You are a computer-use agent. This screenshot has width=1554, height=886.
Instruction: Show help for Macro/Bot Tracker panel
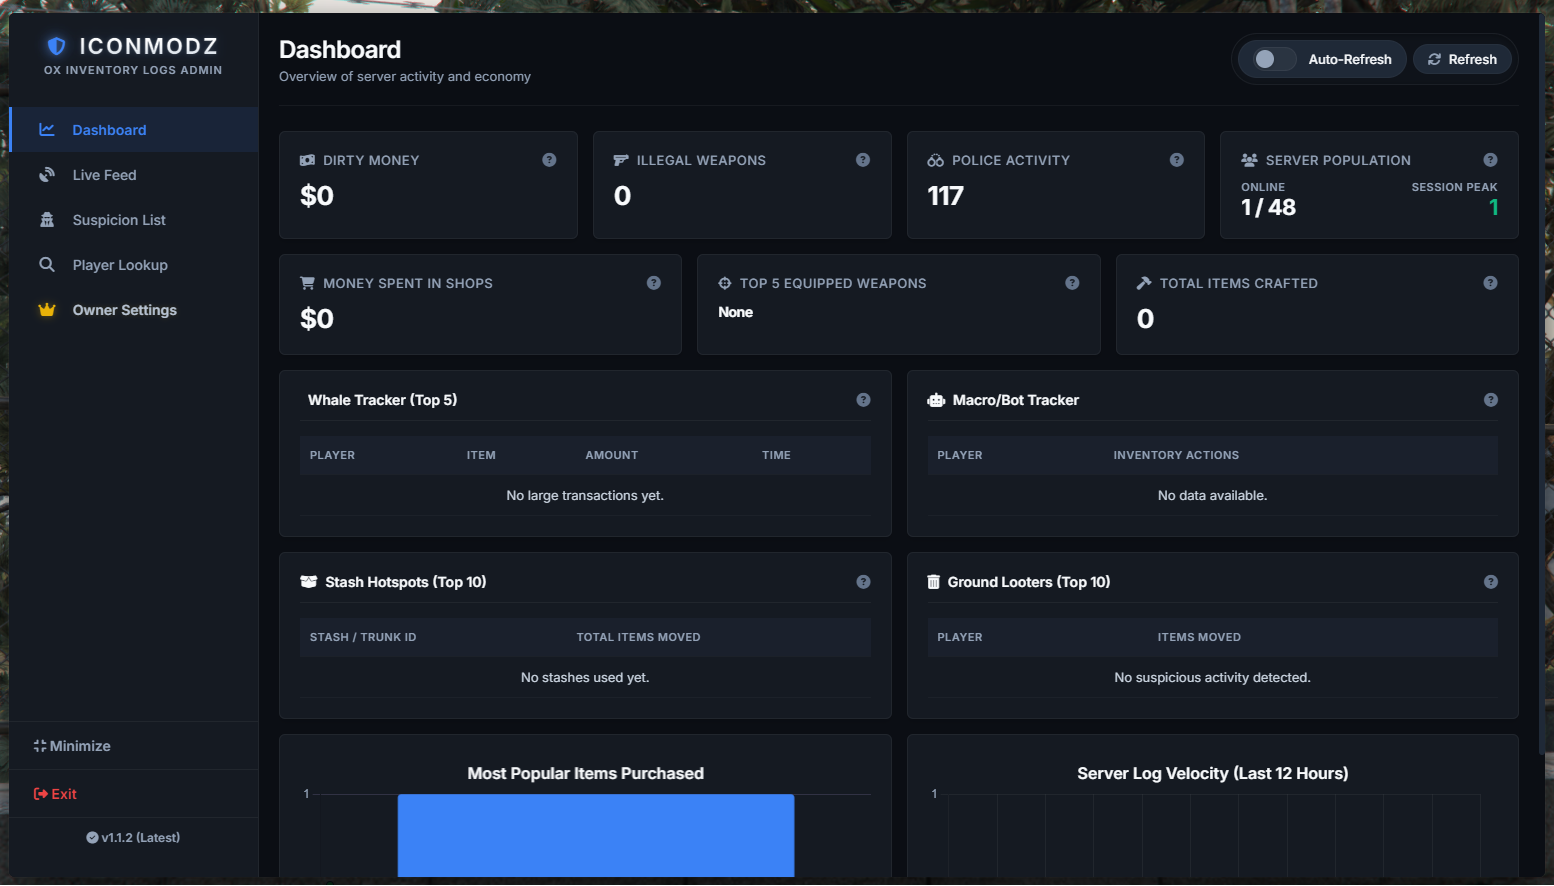(1491, 400)
